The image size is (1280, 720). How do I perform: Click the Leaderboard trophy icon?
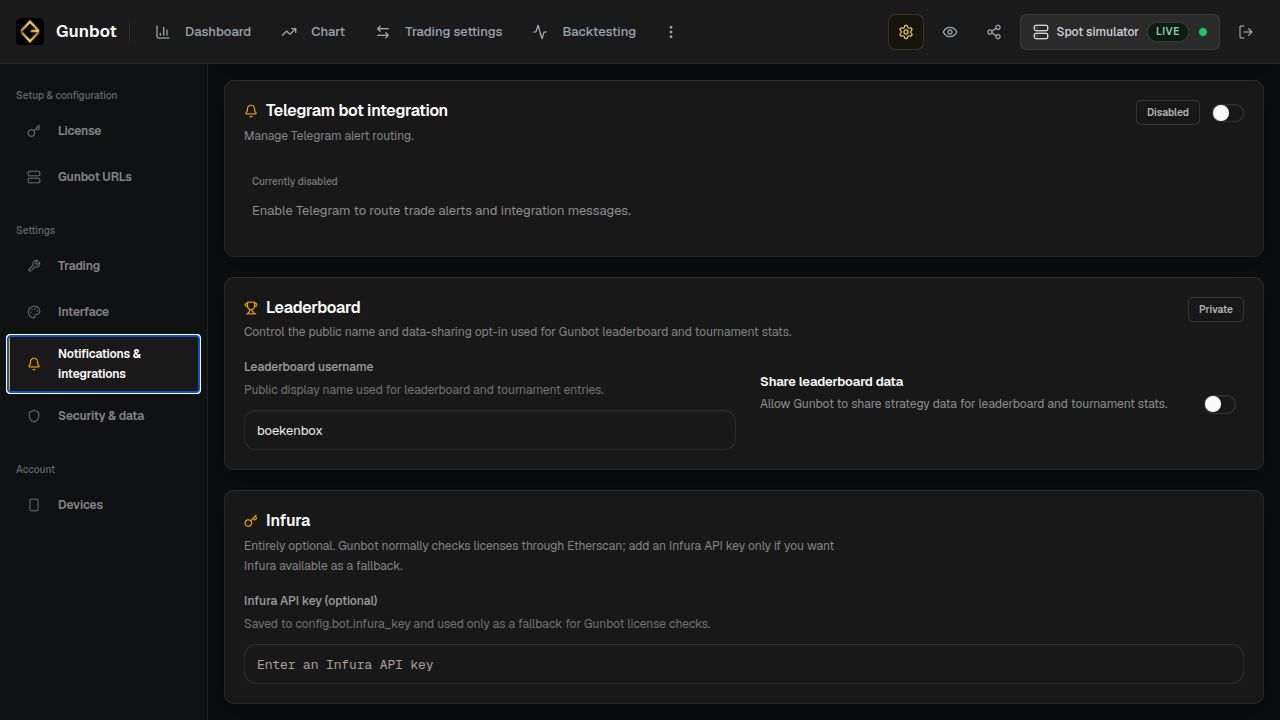[x=251, y=308]
